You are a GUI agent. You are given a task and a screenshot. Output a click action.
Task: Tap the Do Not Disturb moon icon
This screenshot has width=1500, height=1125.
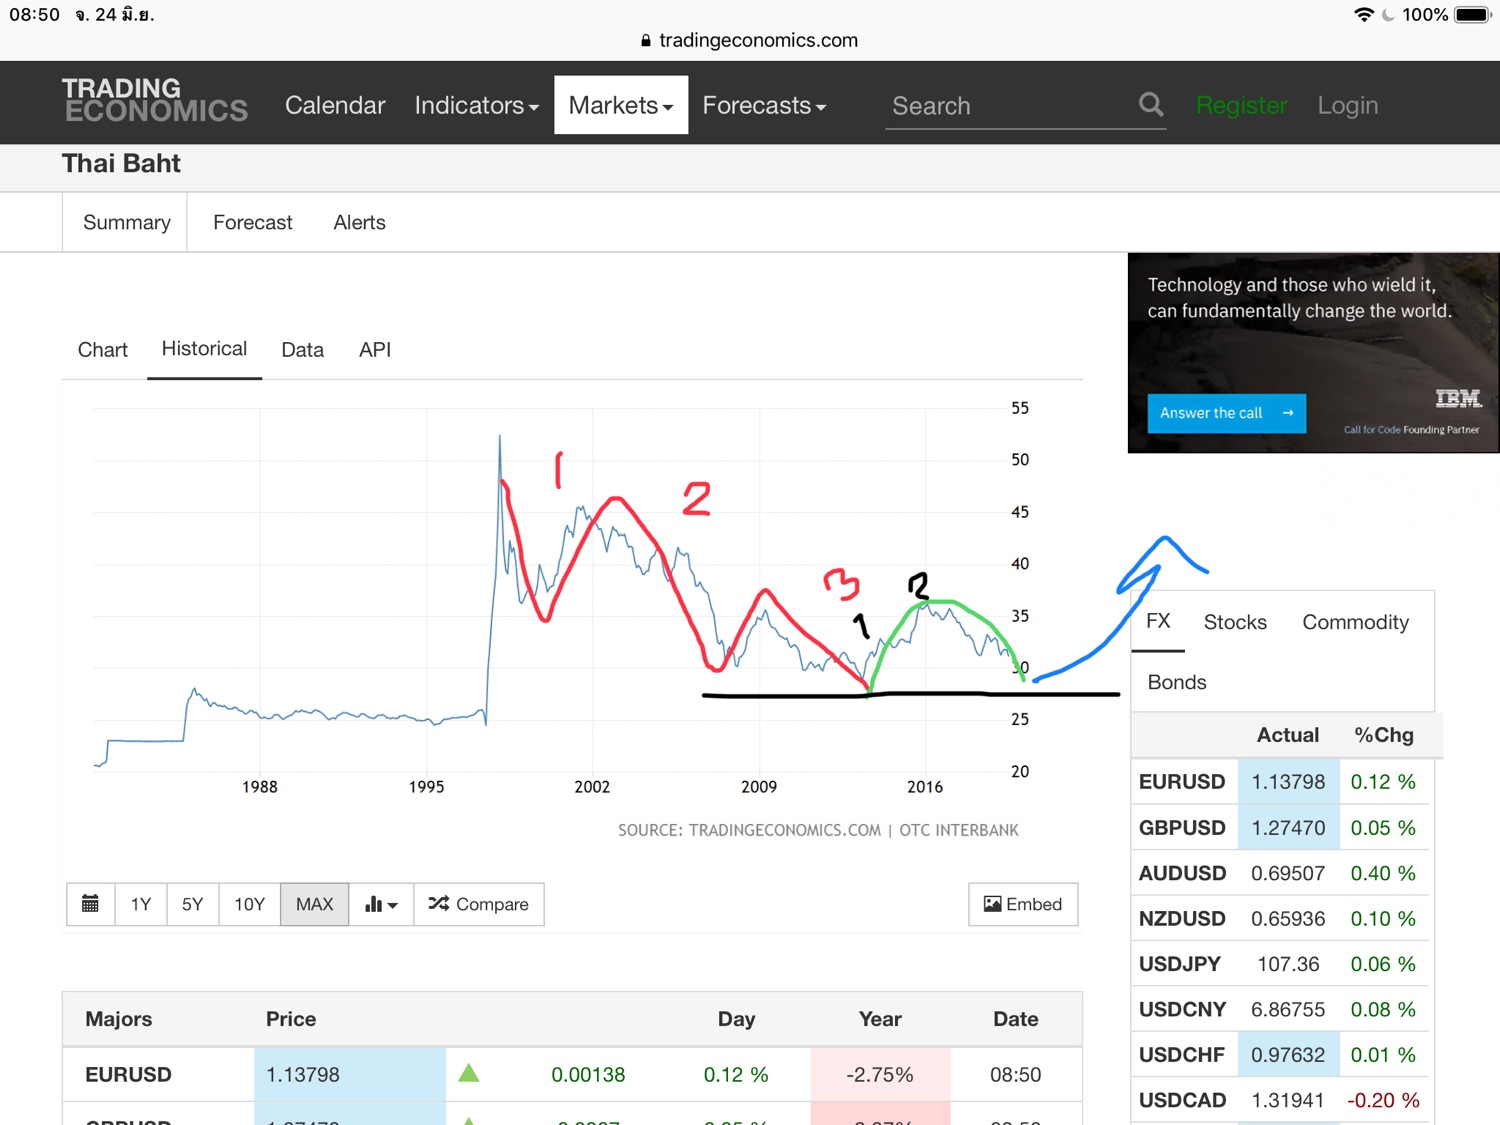pyautogui.click(x=1388, y=15)
